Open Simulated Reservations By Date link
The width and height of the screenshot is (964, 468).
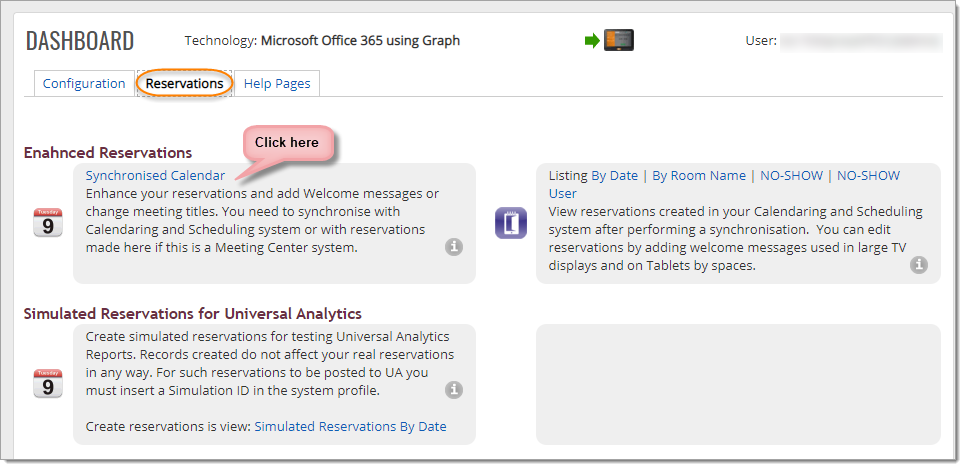[x=350, y=426]
